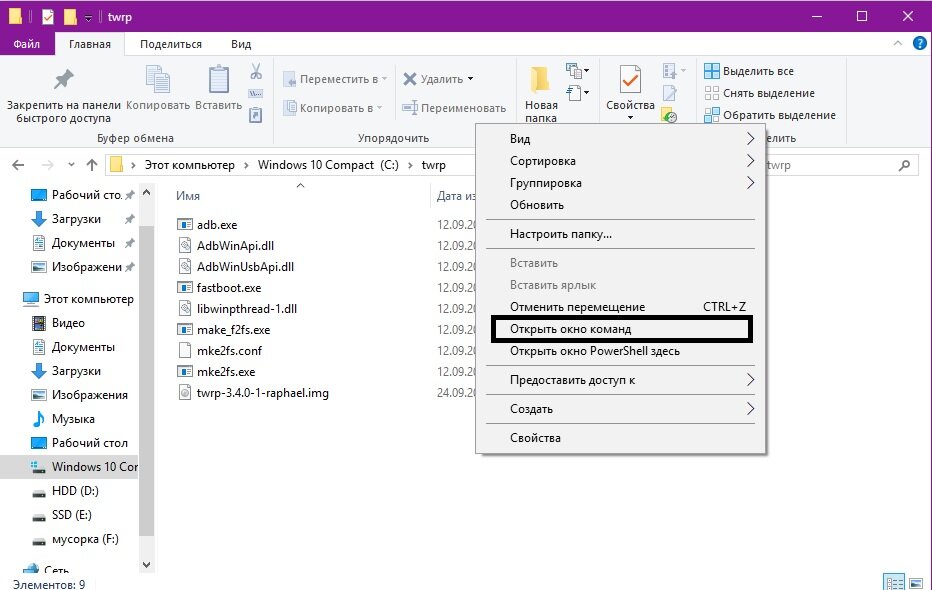The height and width of the screenshot is (590, 932).
Task: Sort by Name column header
Action: (x=188, y=196)
